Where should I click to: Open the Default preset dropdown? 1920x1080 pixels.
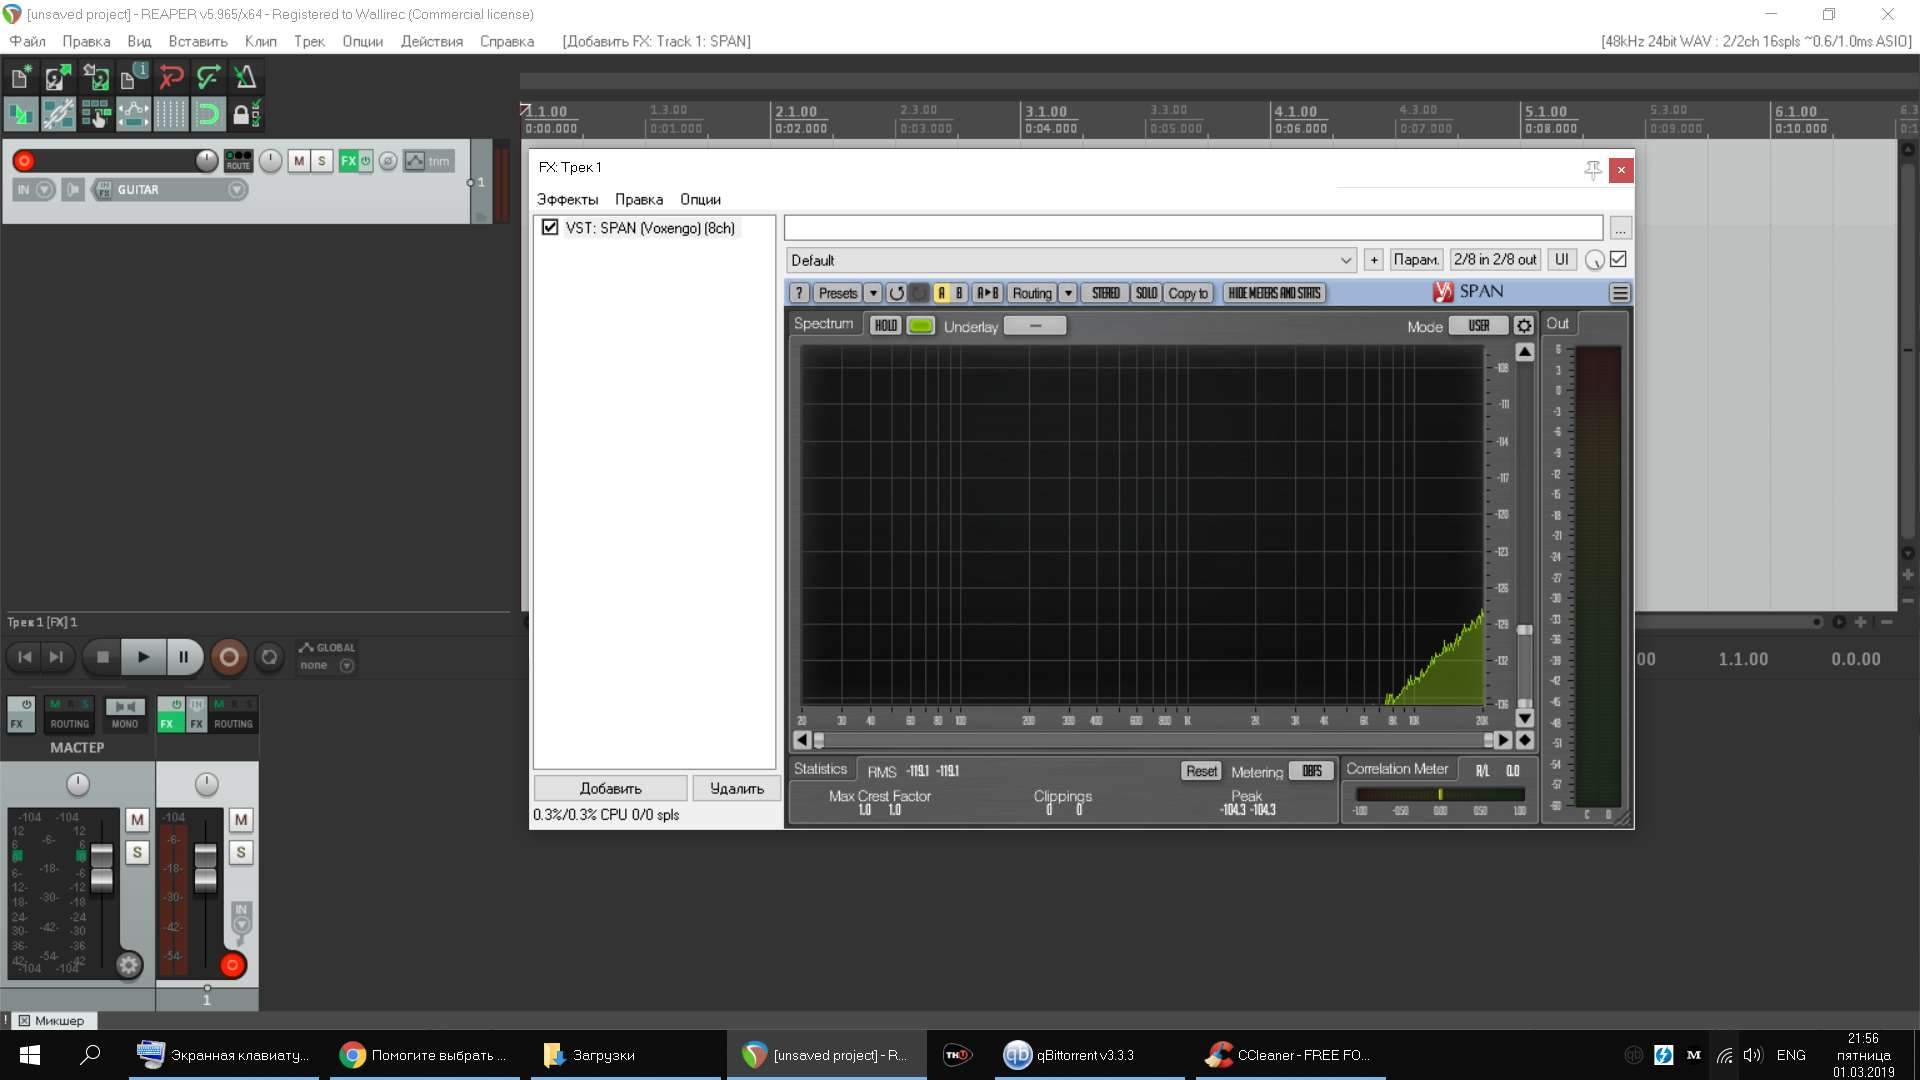point(1345,260)
